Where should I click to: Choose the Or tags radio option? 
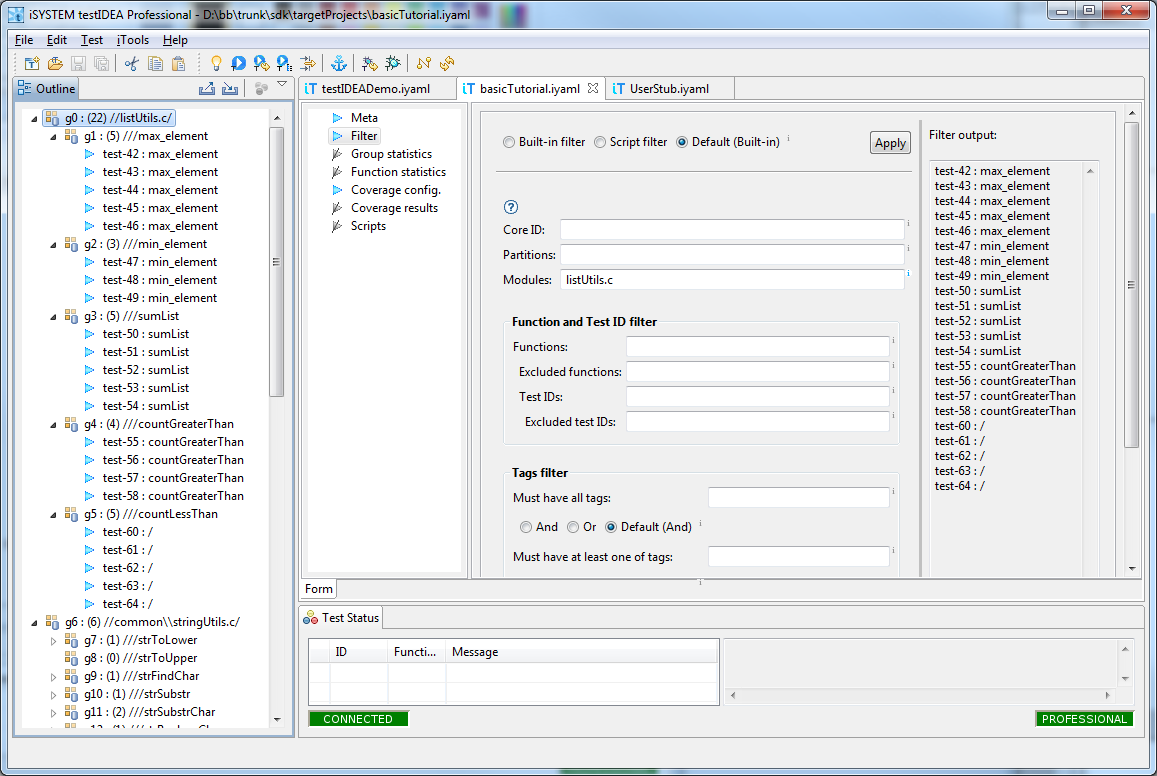tap(573, 527)
